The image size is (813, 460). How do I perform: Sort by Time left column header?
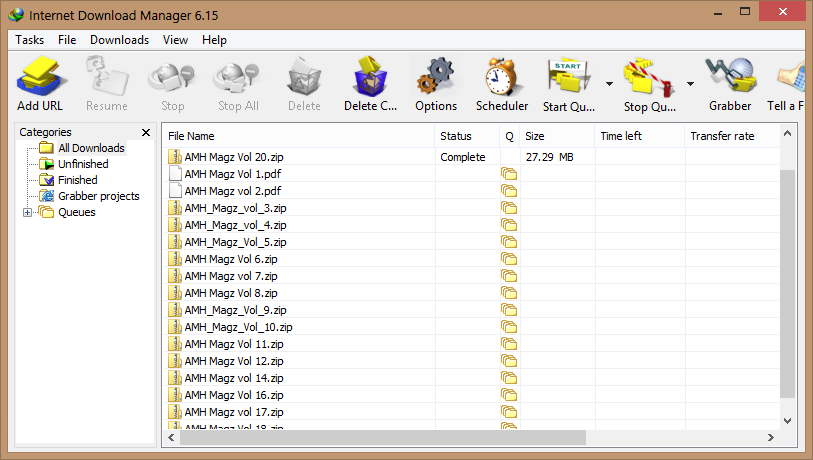point(640,136)
